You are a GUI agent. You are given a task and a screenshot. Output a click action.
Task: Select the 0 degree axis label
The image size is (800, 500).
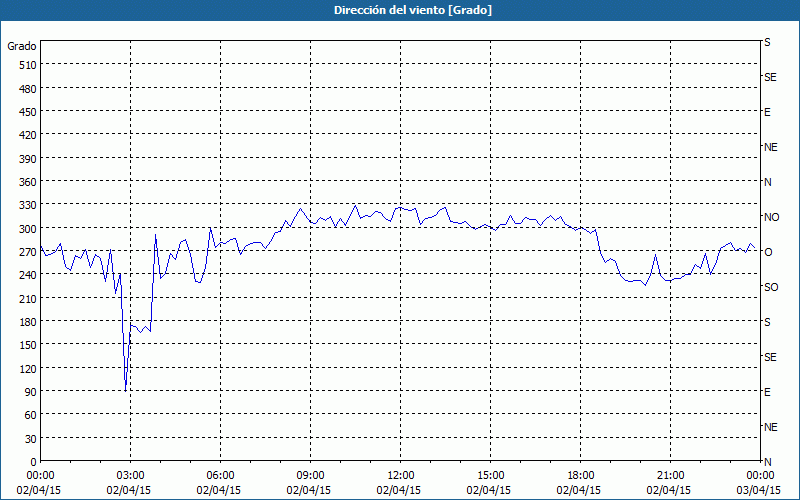(34, 462)
